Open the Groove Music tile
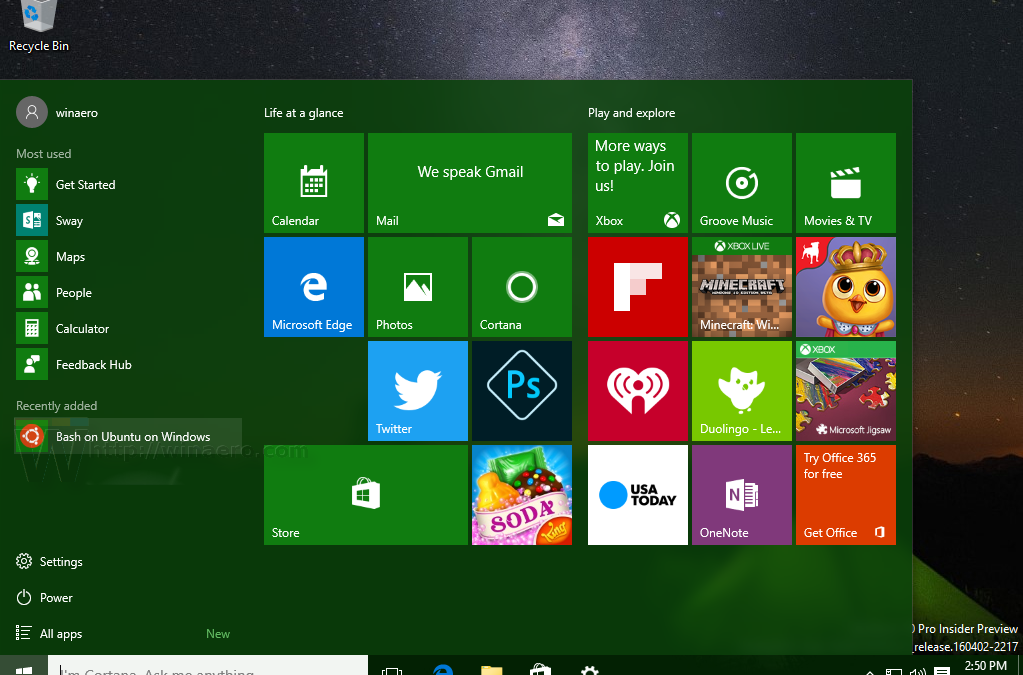Image resolution: width=1023 pixels, height=675 pixels. (741, 183)
